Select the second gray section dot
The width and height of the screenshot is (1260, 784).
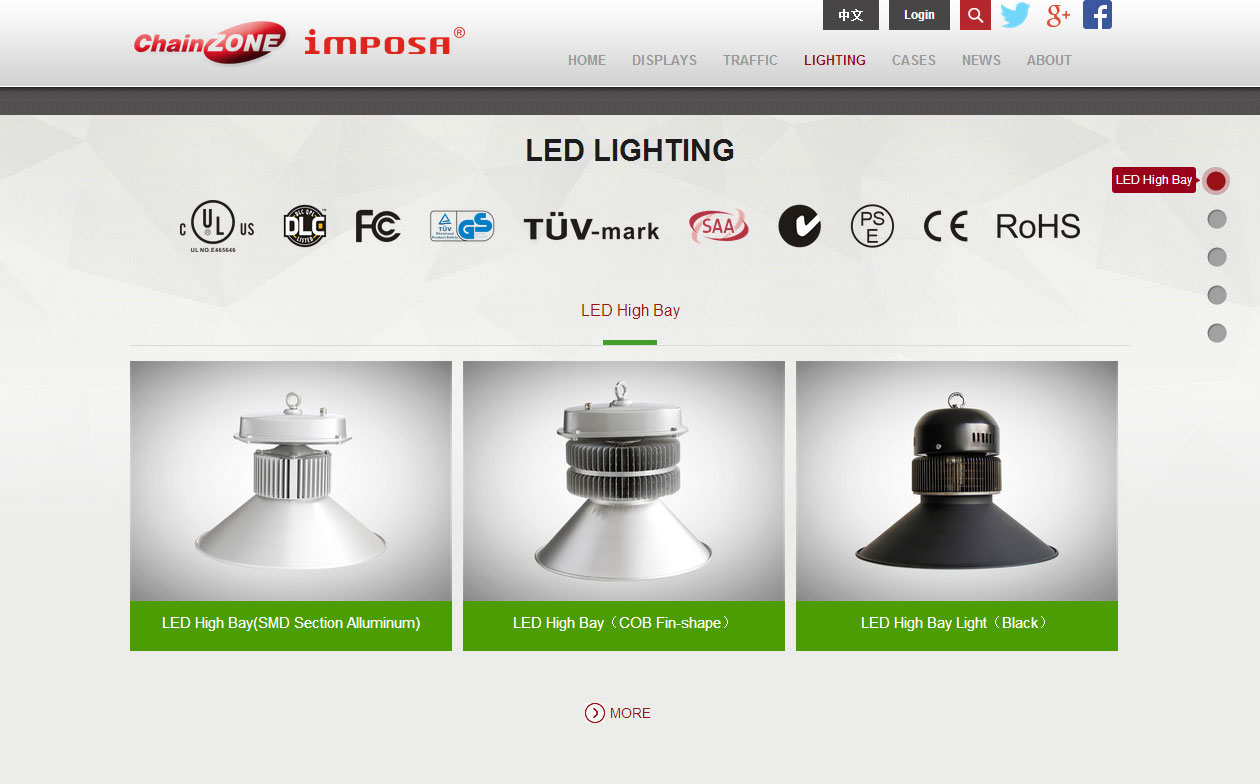(x=1217, y=219)
